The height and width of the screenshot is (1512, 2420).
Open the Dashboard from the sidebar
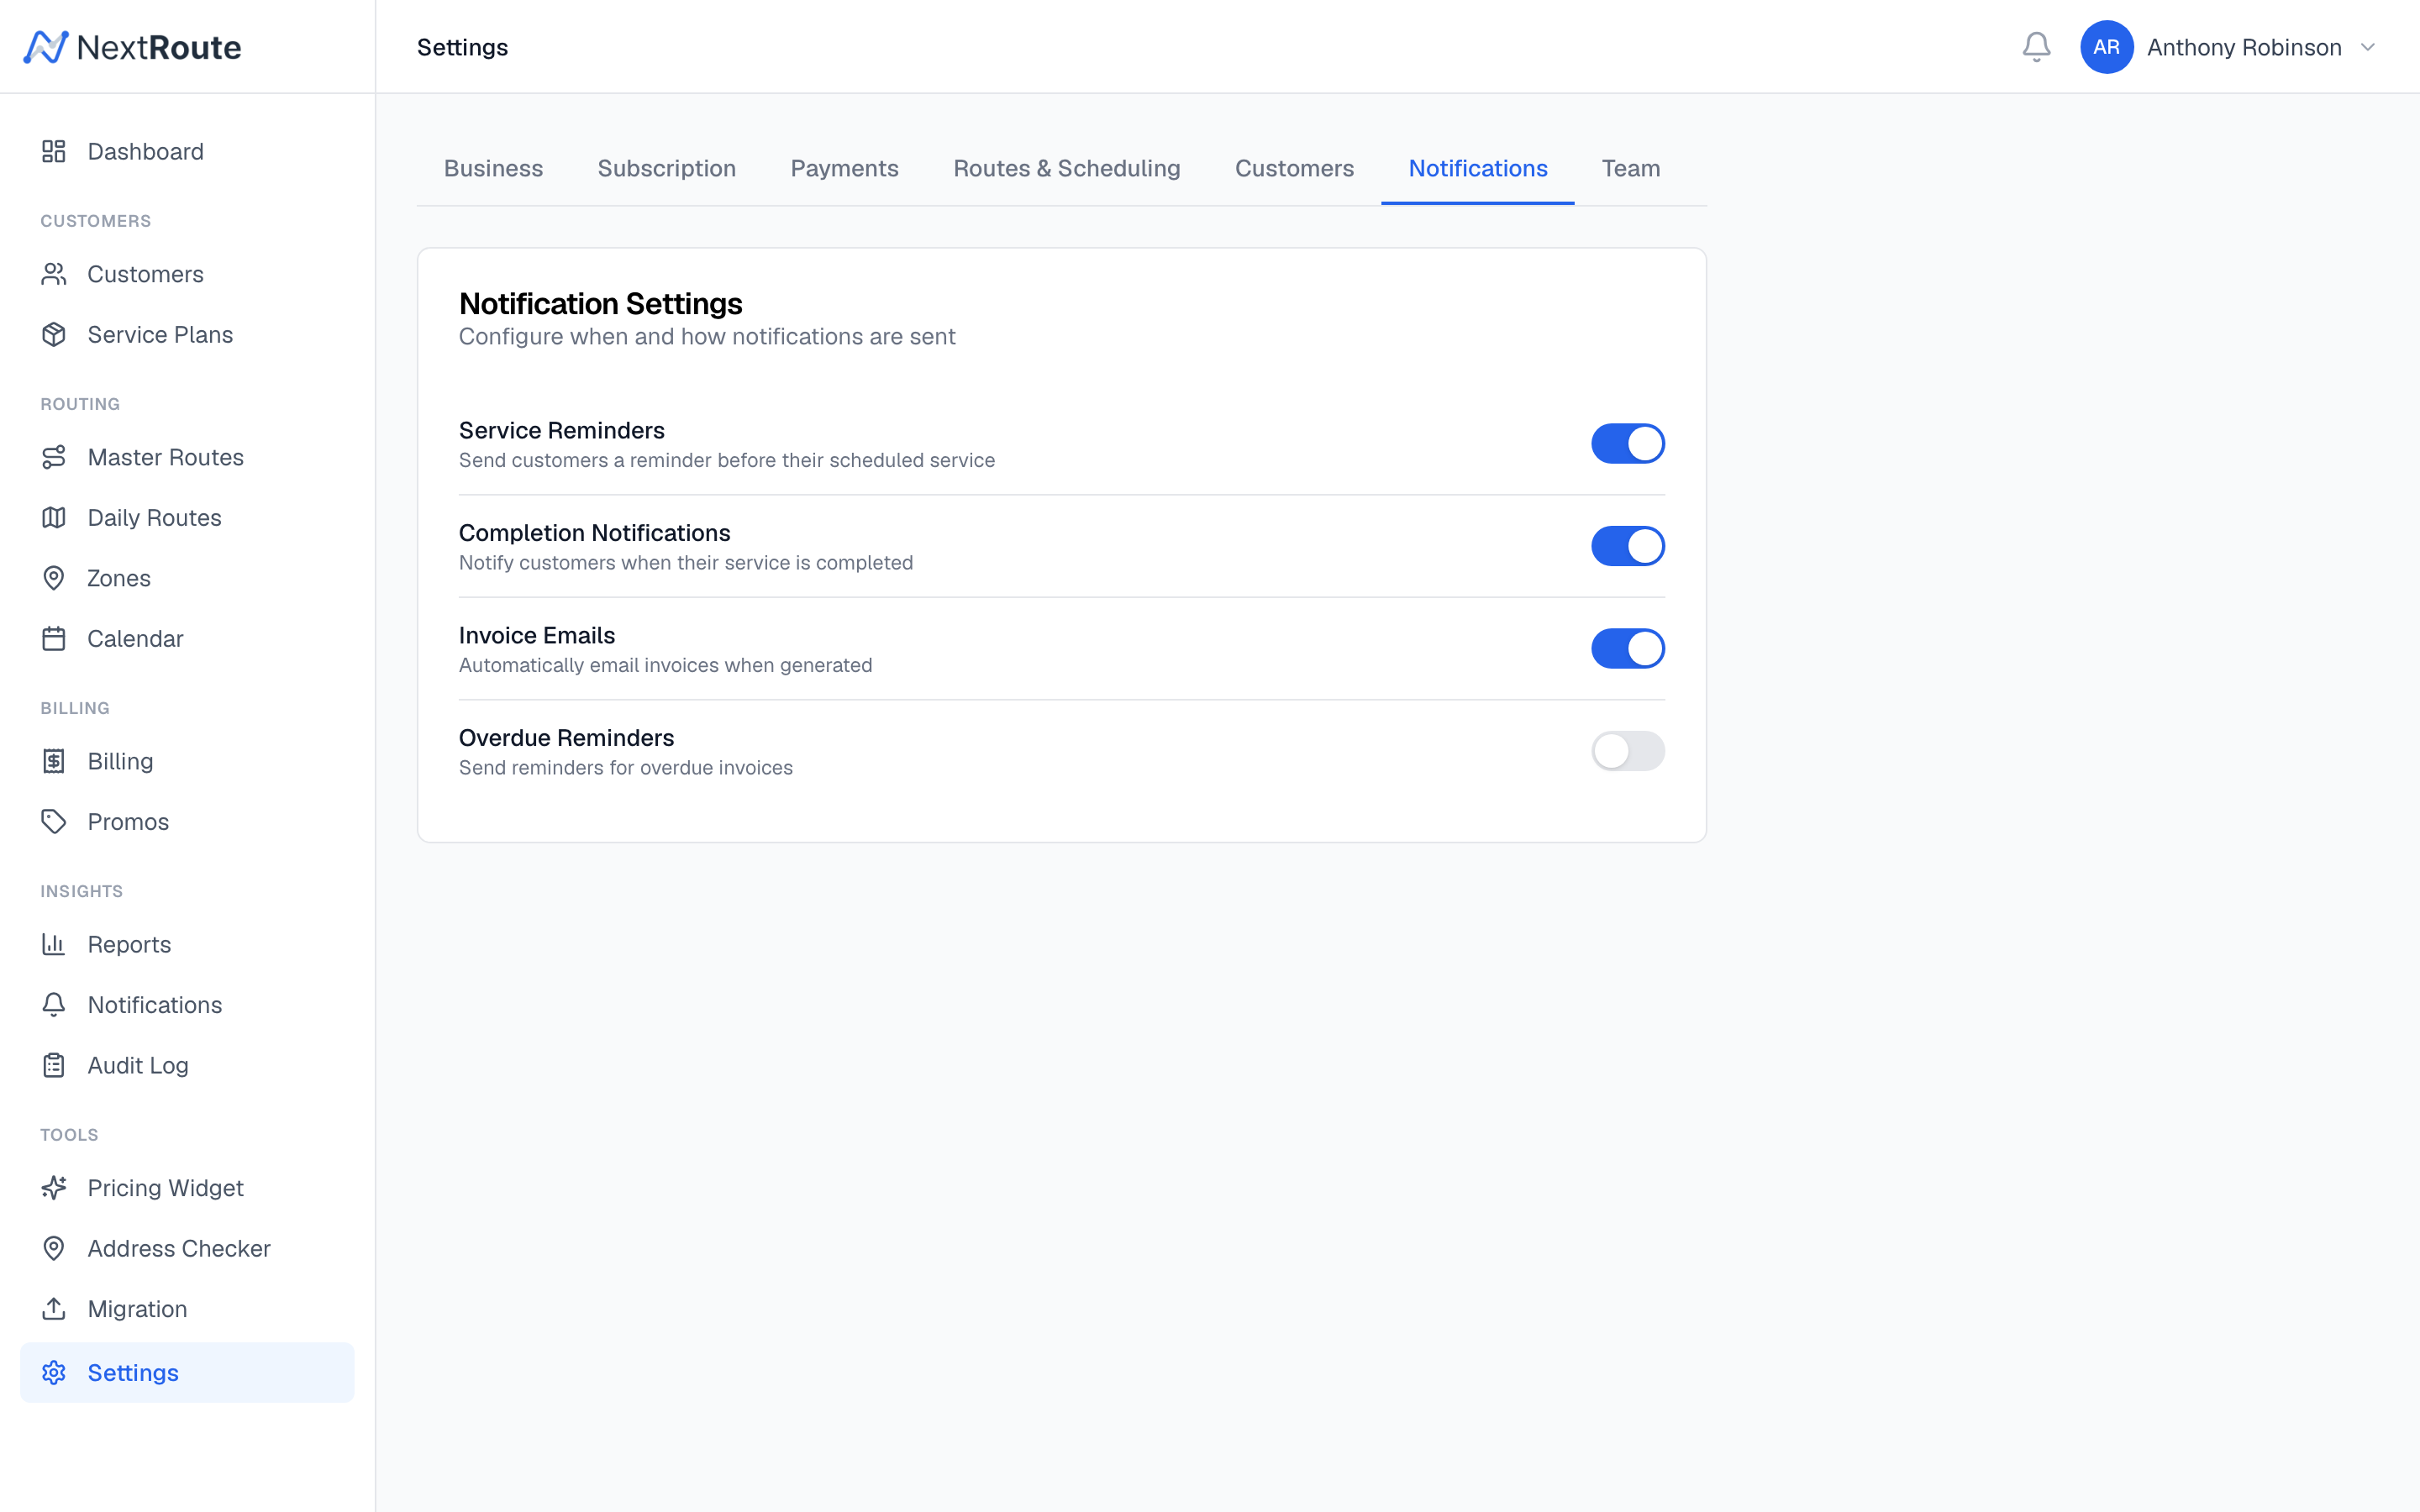point(145,151)
